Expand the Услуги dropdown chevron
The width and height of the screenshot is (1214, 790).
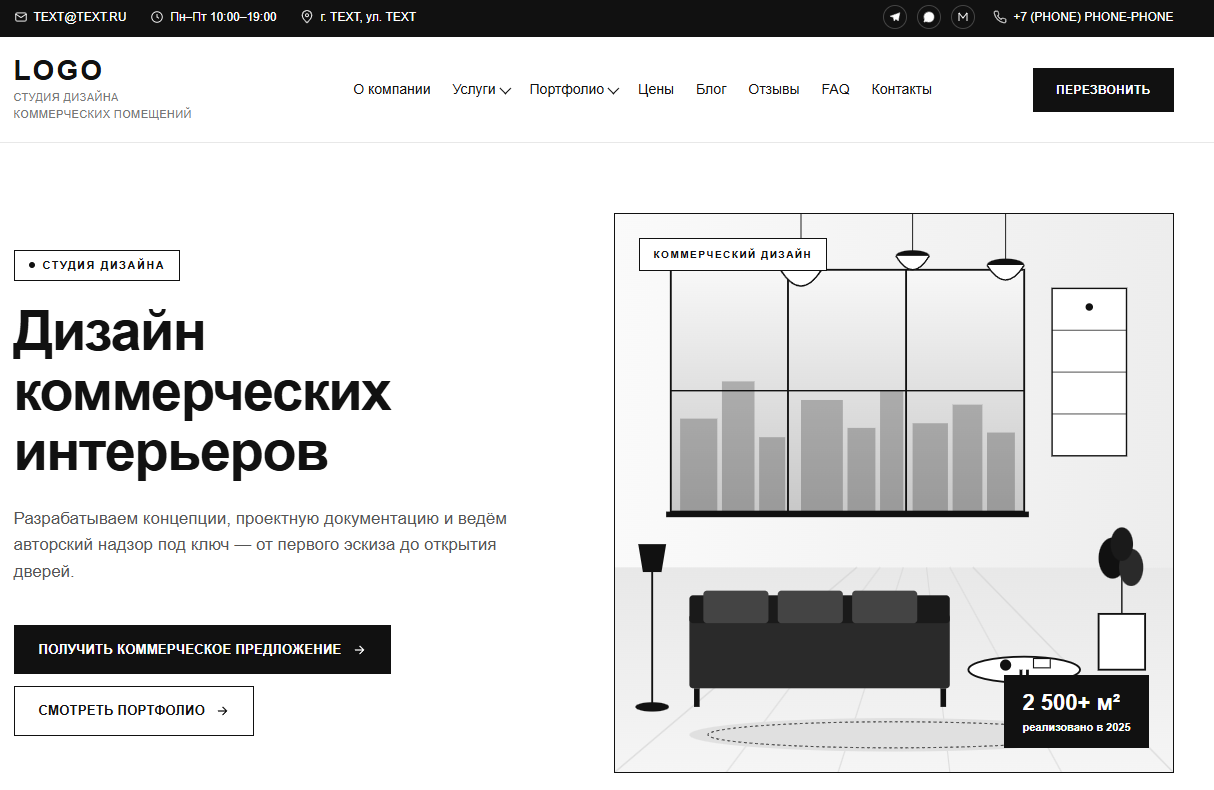pyautogui.click(x=506, y=90)
